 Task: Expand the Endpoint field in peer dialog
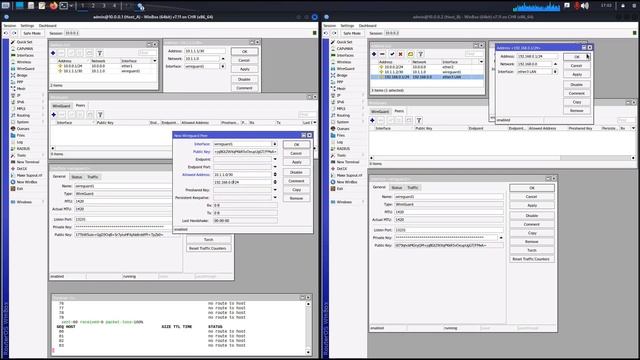coord(275,159)
